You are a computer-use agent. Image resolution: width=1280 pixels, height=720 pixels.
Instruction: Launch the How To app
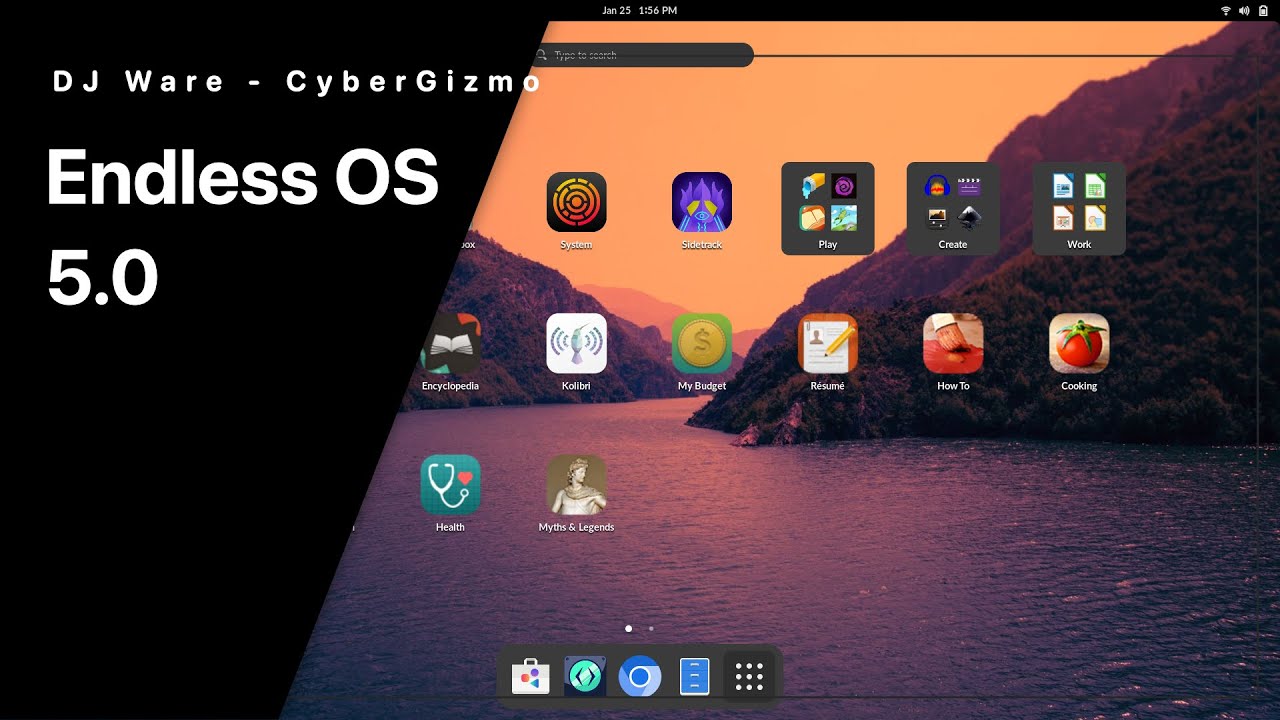[953, 343]
